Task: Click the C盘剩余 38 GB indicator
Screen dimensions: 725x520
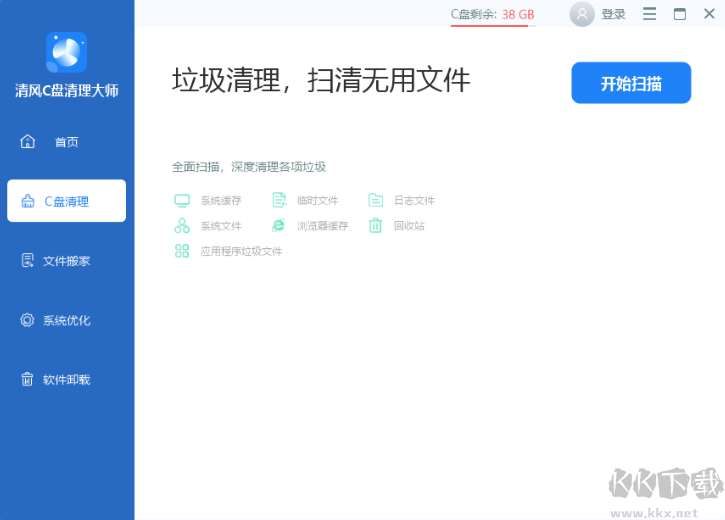Action: pyautogui.click(x=492, y=15)
